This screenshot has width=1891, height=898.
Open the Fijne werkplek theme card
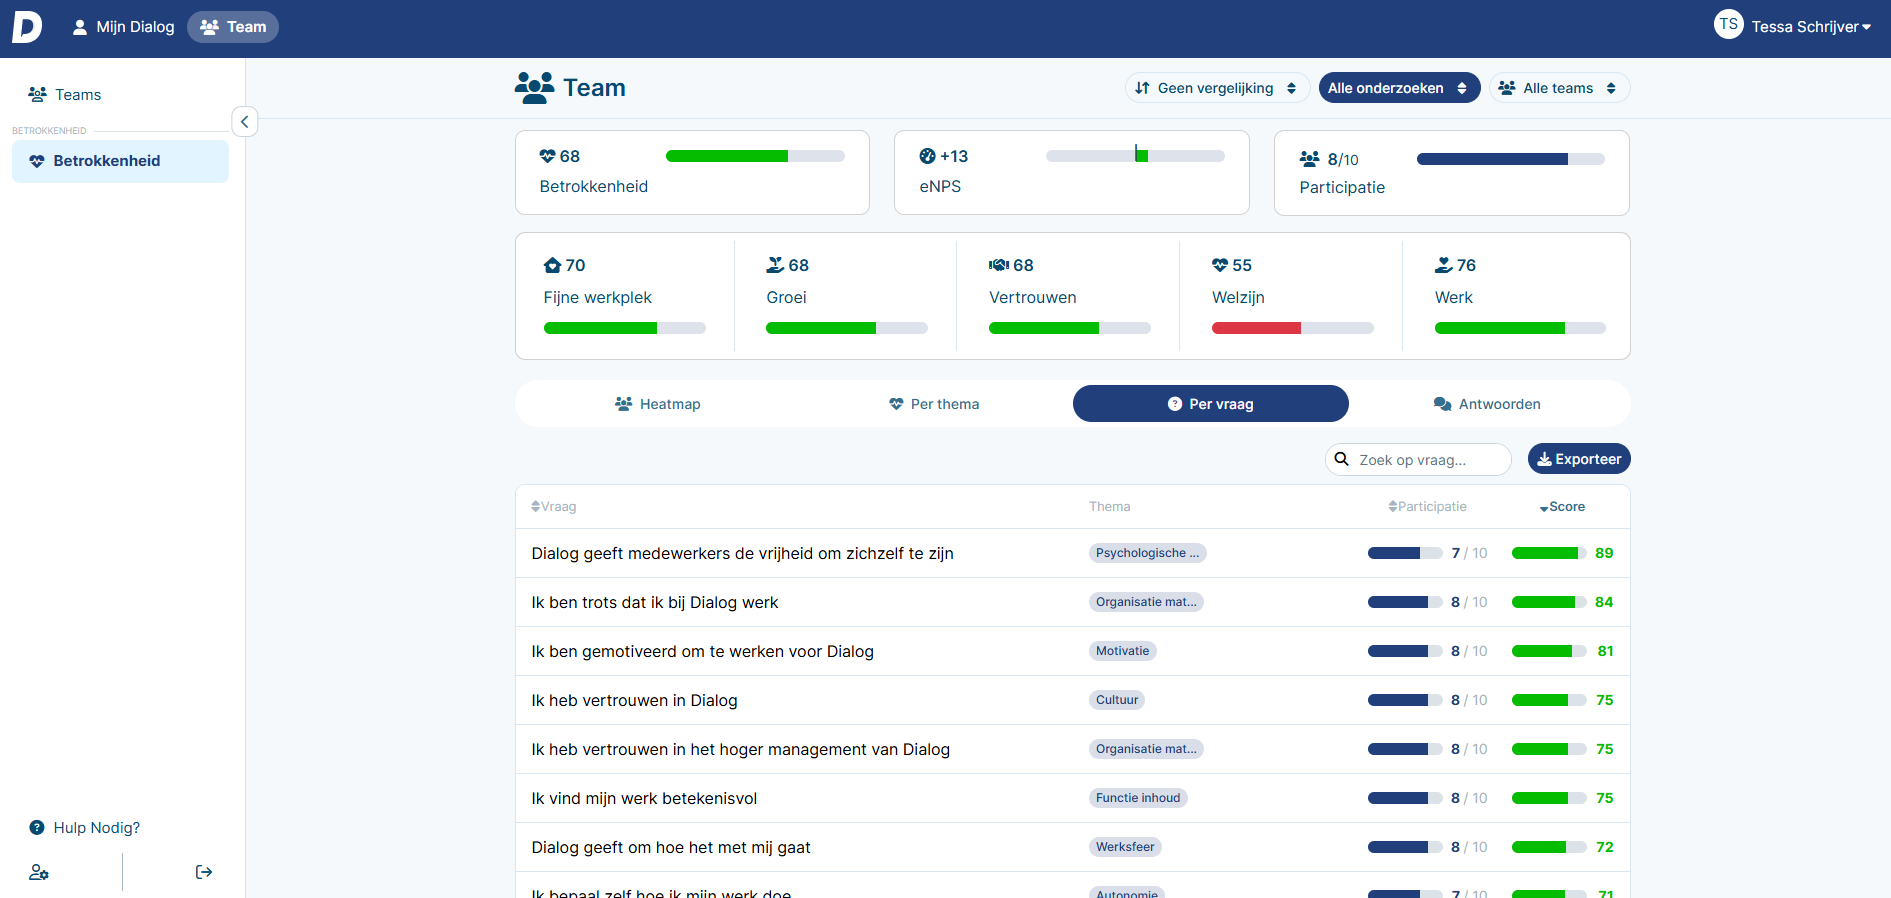(625, 296)
